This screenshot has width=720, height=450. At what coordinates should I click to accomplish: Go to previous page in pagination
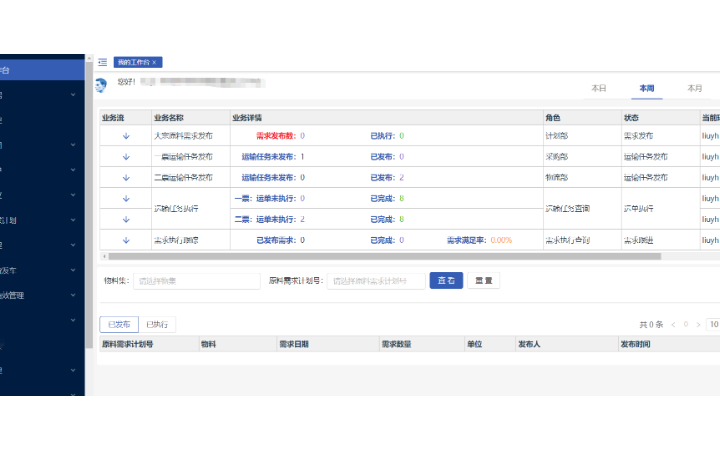673,325
